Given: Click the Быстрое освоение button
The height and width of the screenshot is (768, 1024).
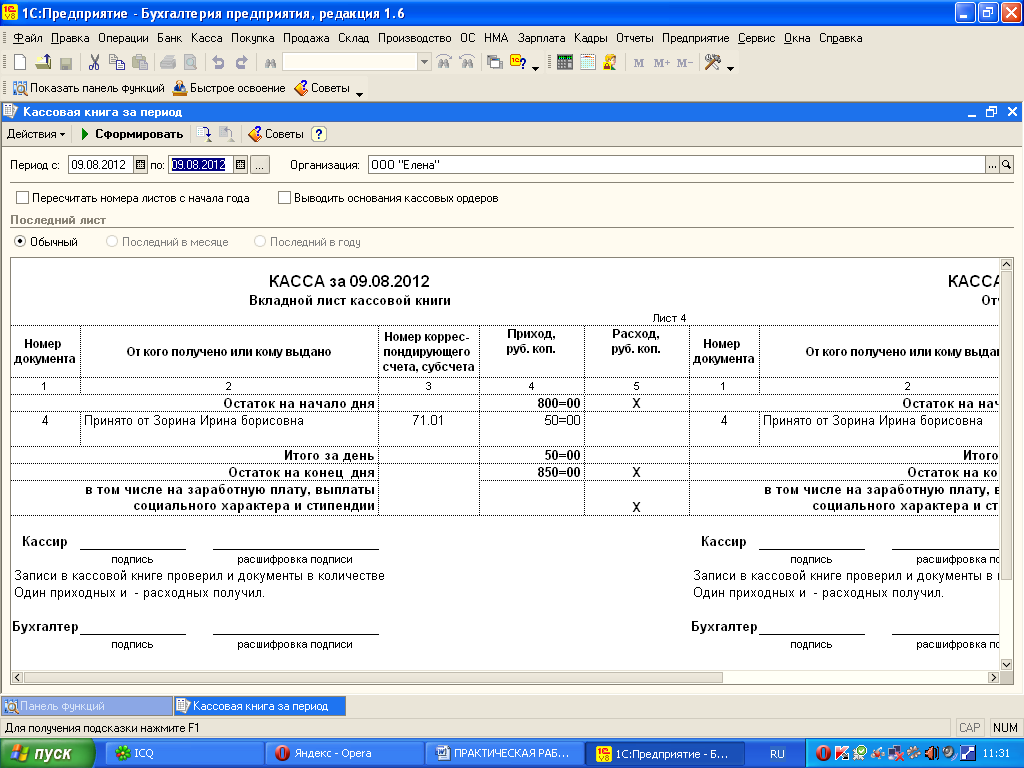Looking at the screenshot, I should coord(229,88).
